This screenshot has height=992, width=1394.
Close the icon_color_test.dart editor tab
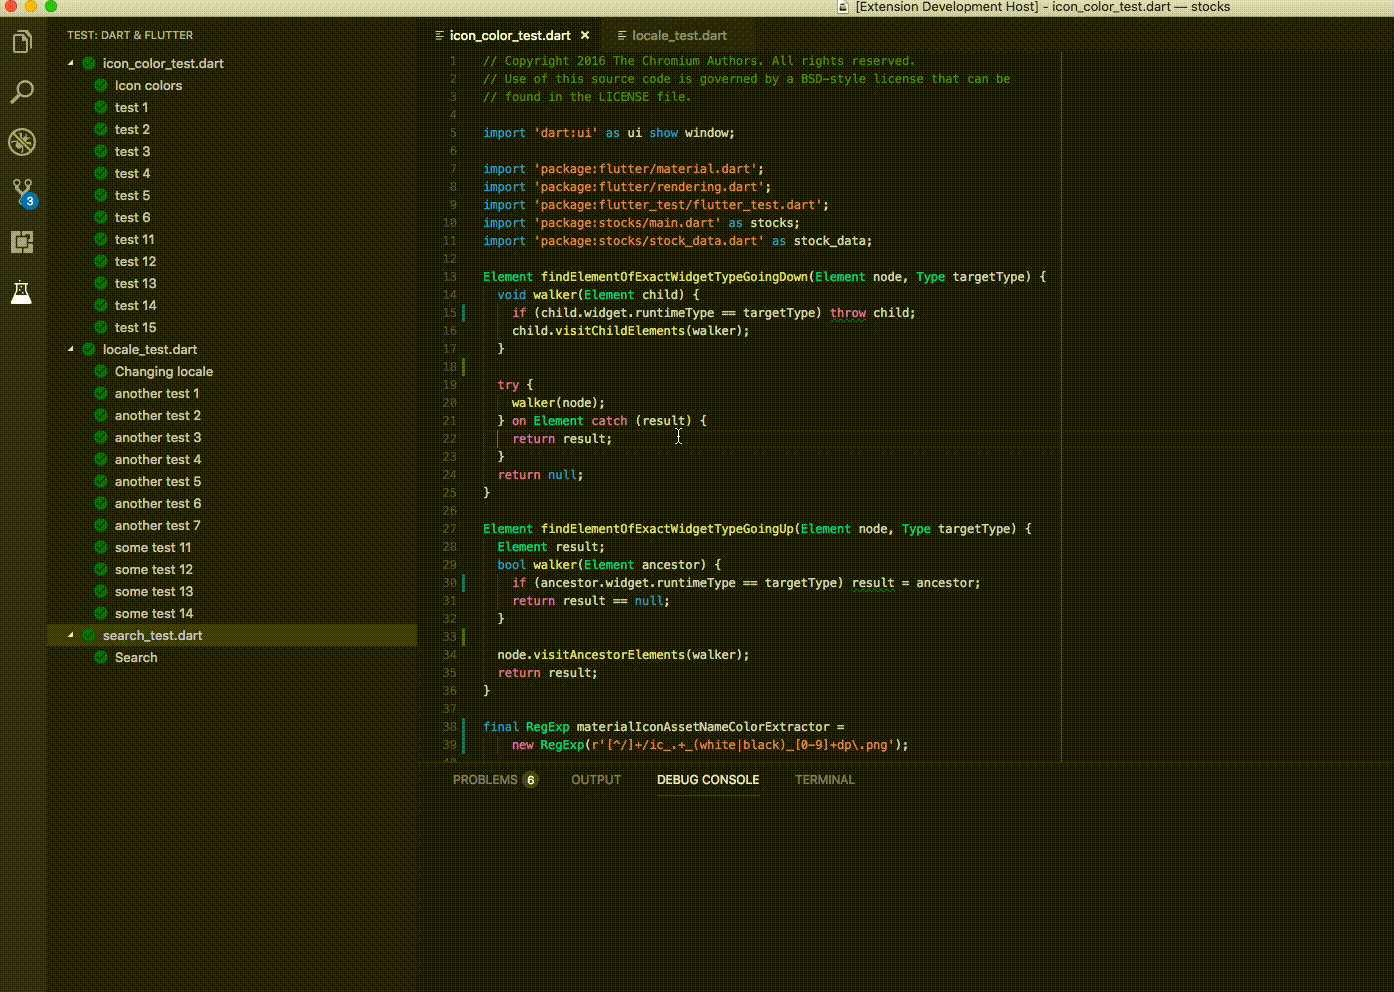point(585,35)
